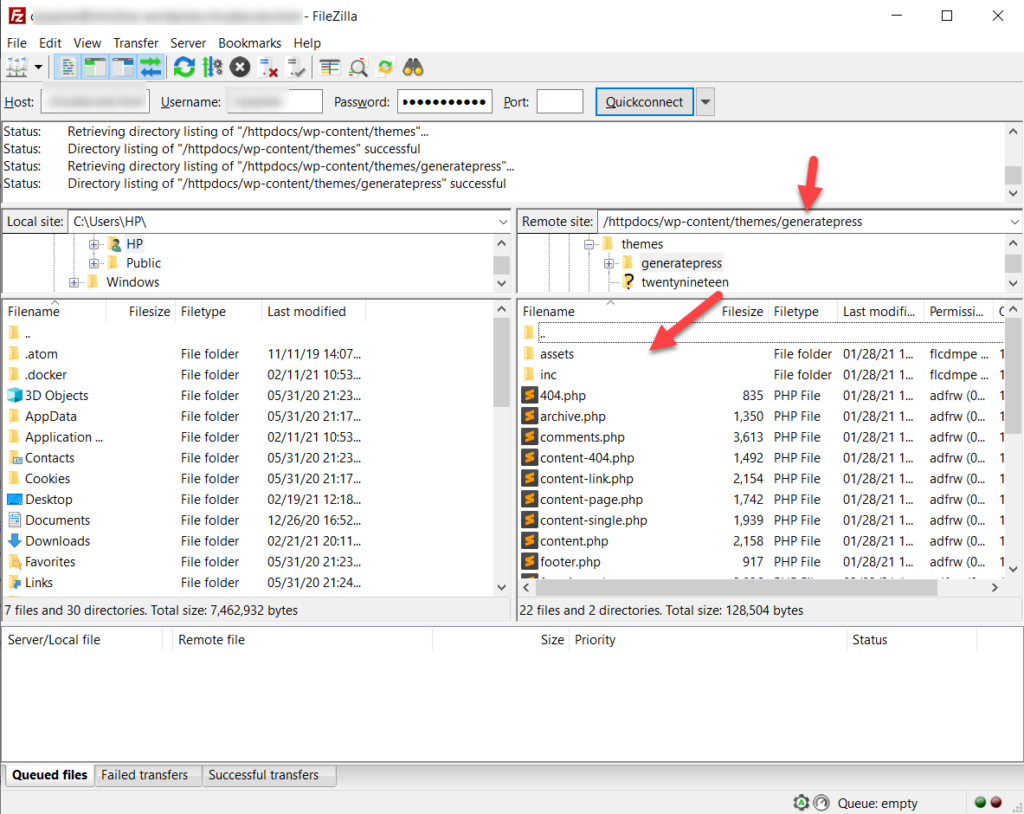Click the Username input field

coord(274,102)
